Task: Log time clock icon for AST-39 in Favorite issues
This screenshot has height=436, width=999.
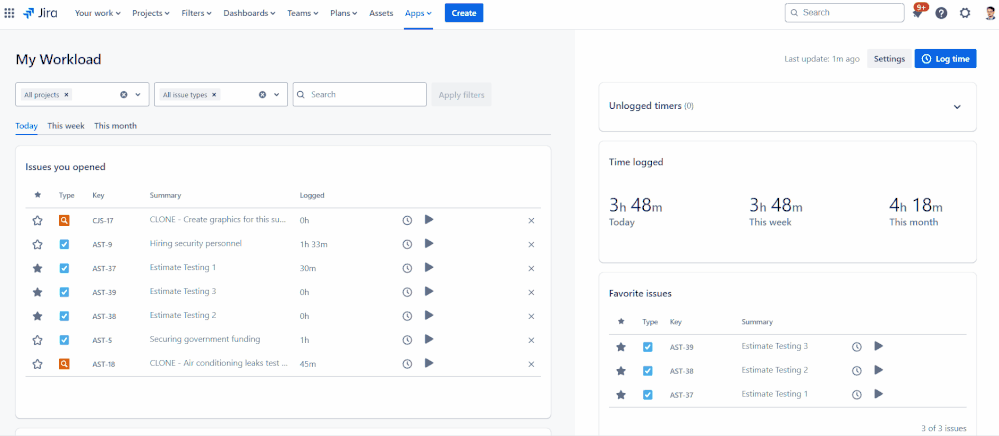Action: click(x=857, y=347)
